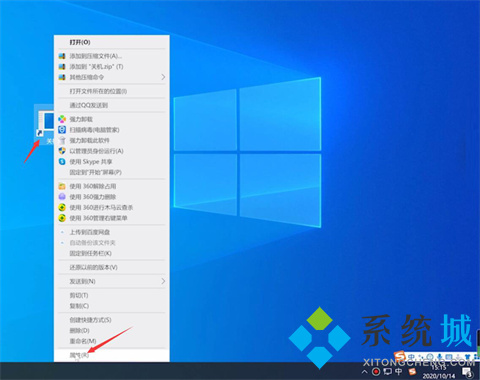The image size is (480, 380).
Task: Select 添加到 "关机.zip"(T) entry
Action: (x=112, y=67)
